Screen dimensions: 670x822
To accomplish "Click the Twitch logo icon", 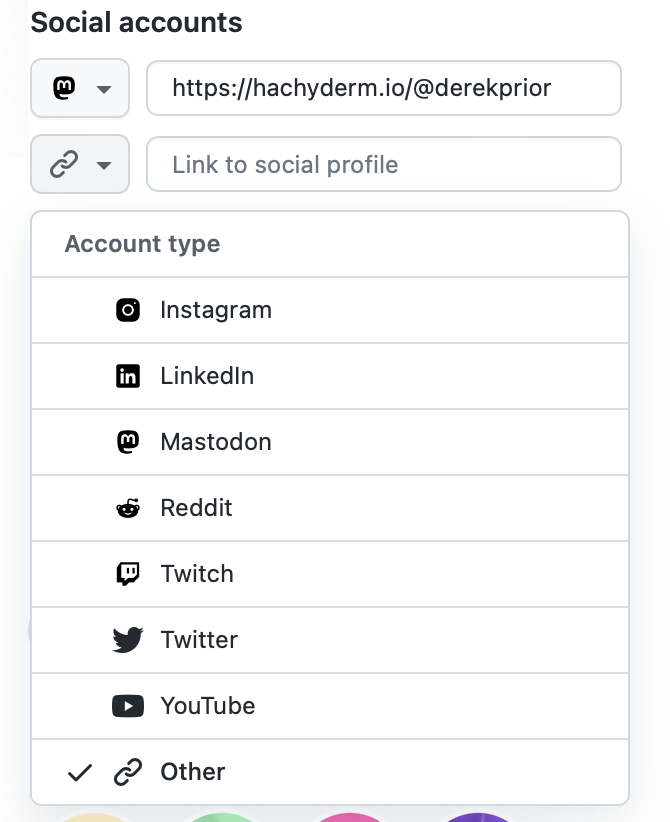I will [128, 574].
